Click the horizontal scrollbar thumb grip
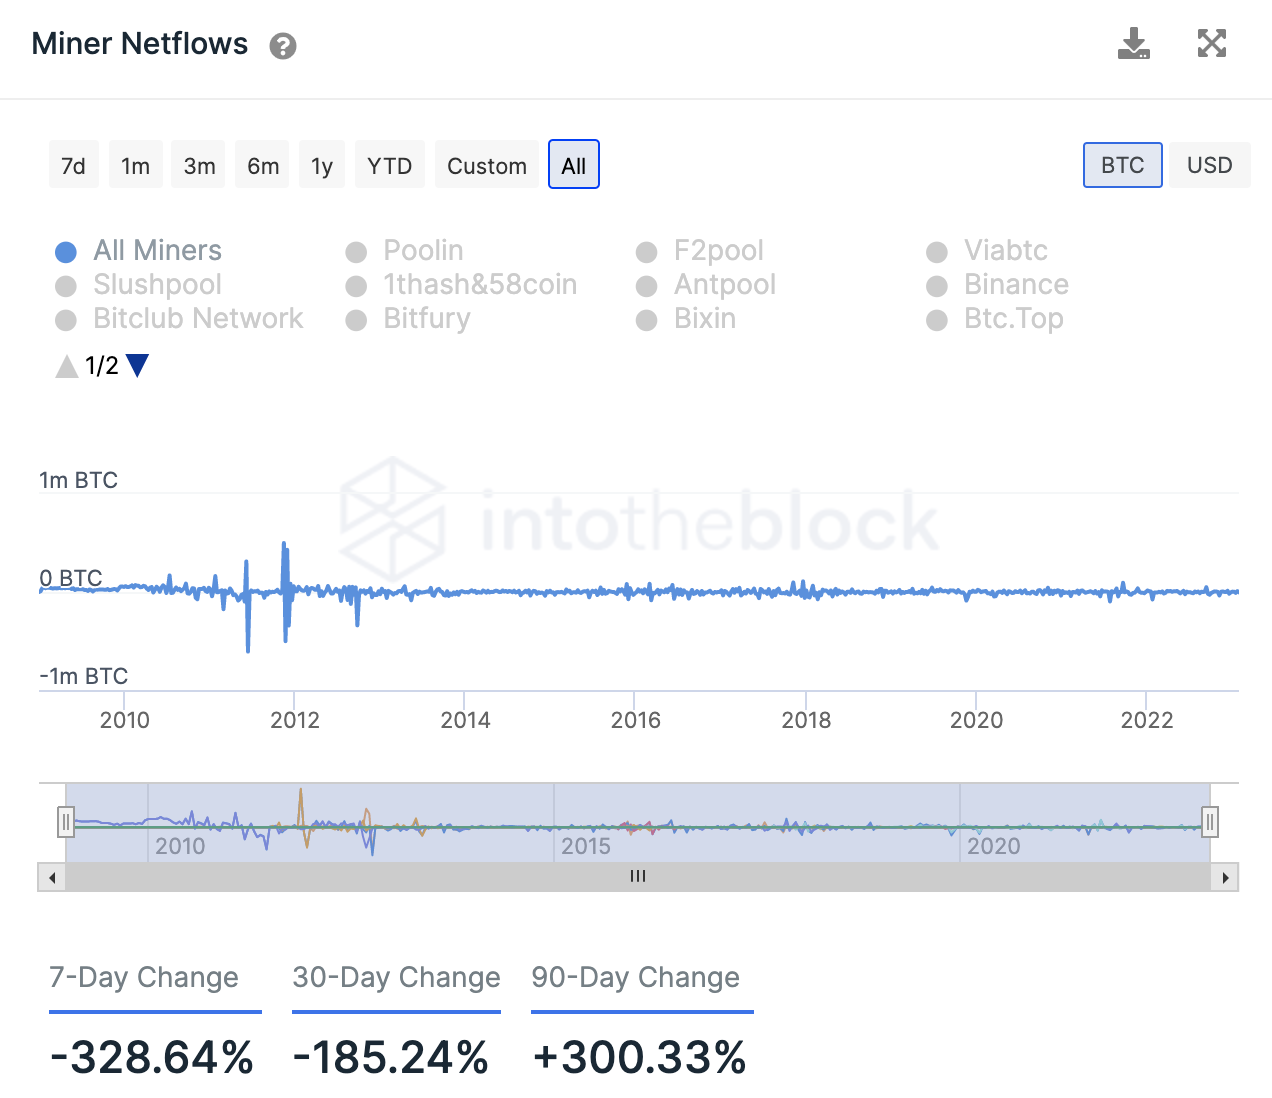The width and height of the screenshot is (1272, 1098). point(638,877)
